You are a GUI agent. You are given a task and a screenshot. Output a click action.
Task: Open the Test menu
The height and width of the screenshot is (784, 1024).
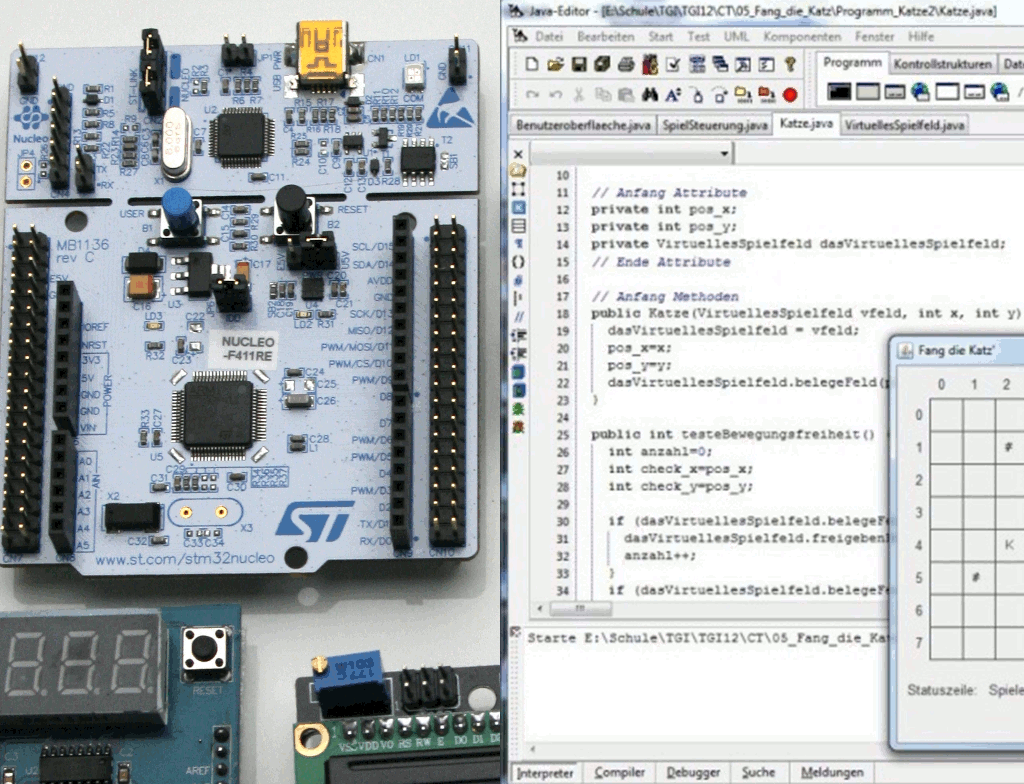tap(698, 37)
